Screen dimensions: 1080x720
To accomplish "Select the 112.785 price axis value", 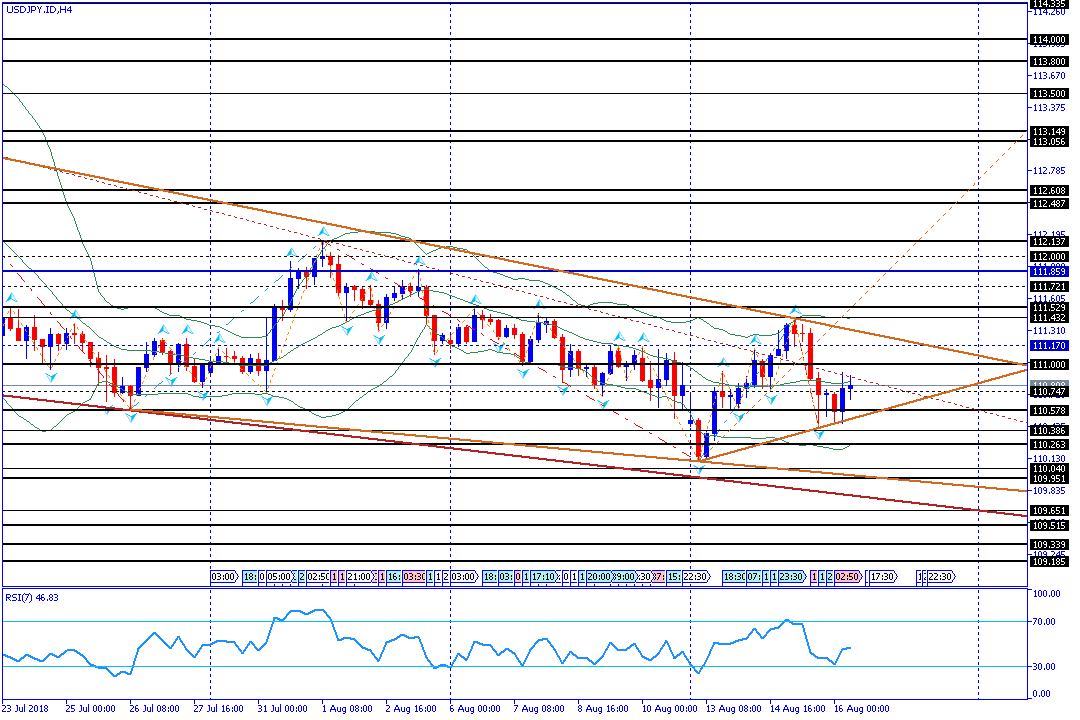I will pos(1048,170).
